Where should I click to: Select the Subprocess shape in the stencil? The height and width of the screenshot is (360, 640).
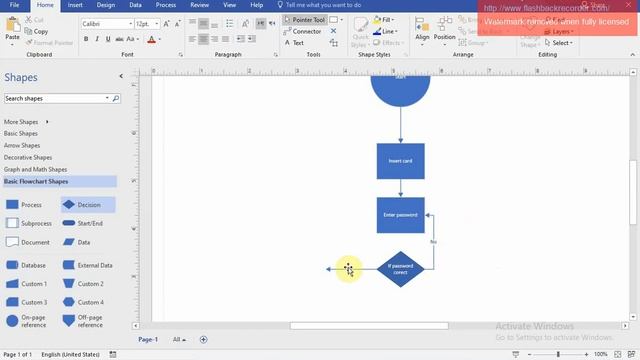(29, 223)
